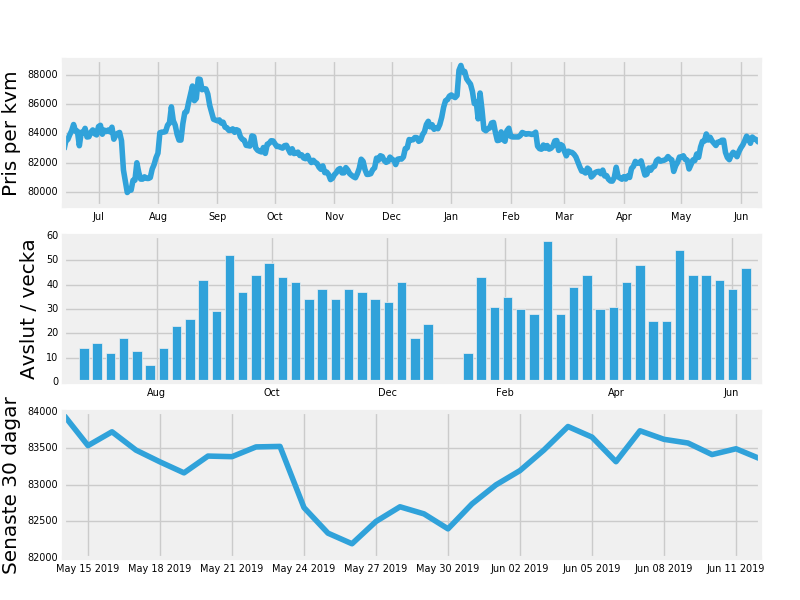Click the 'Jun 08 2019' date label
Screen dimensions: 800x600
(663, 568)
